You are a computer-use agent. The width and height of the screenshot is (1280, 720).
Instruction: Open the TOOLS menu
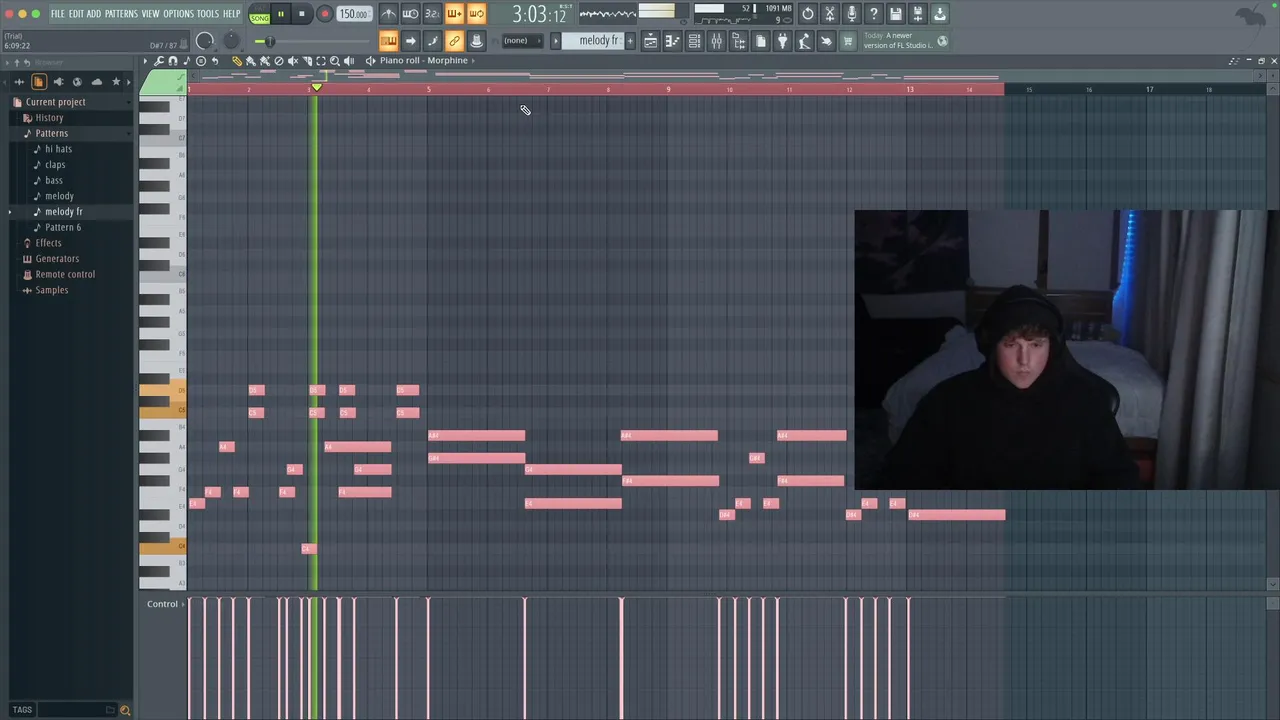[x=208, y=14]
